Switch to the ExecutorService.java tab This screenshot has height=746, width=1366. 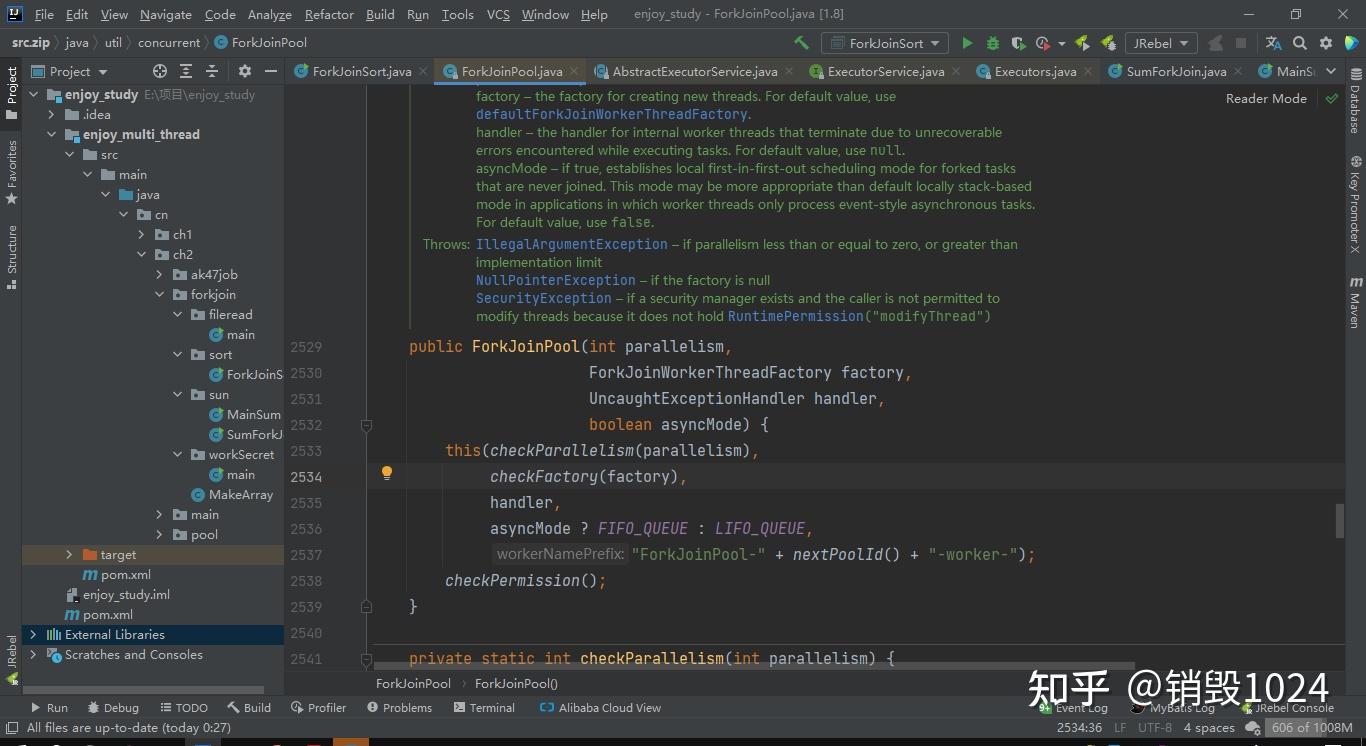pyautogui.click(x=884, y=71)
